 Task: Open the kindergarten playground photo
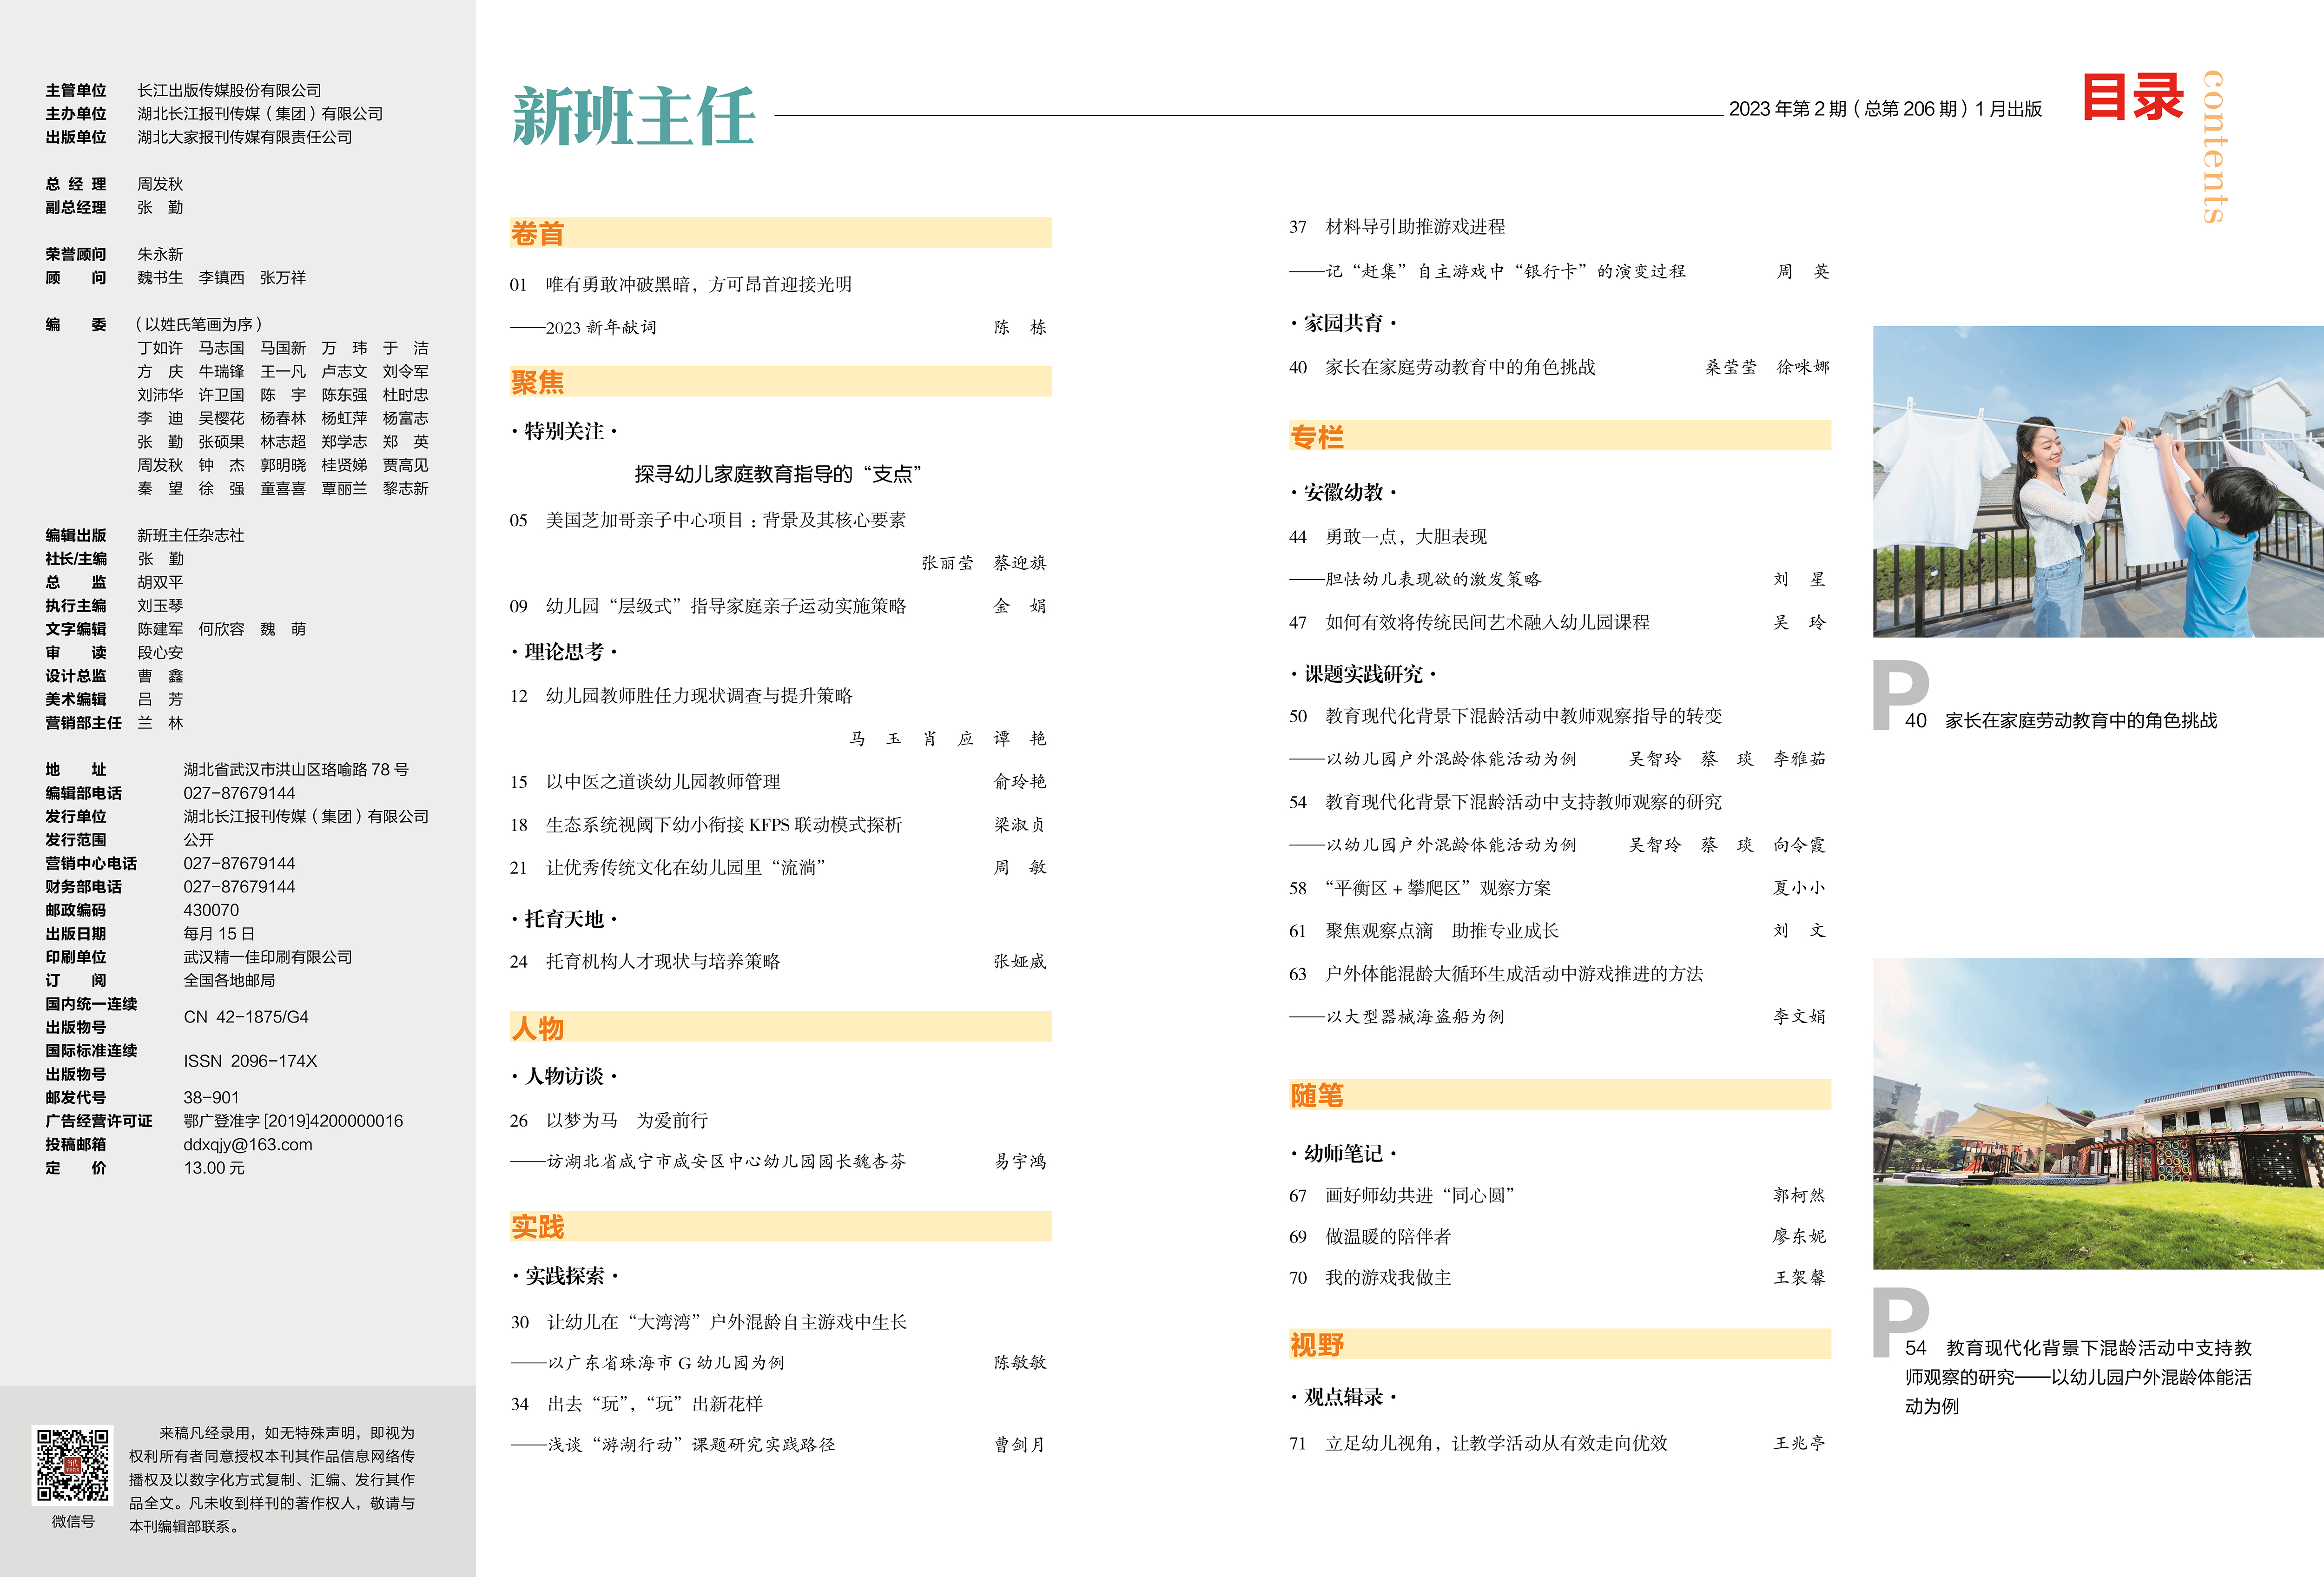point(2097,1113)
